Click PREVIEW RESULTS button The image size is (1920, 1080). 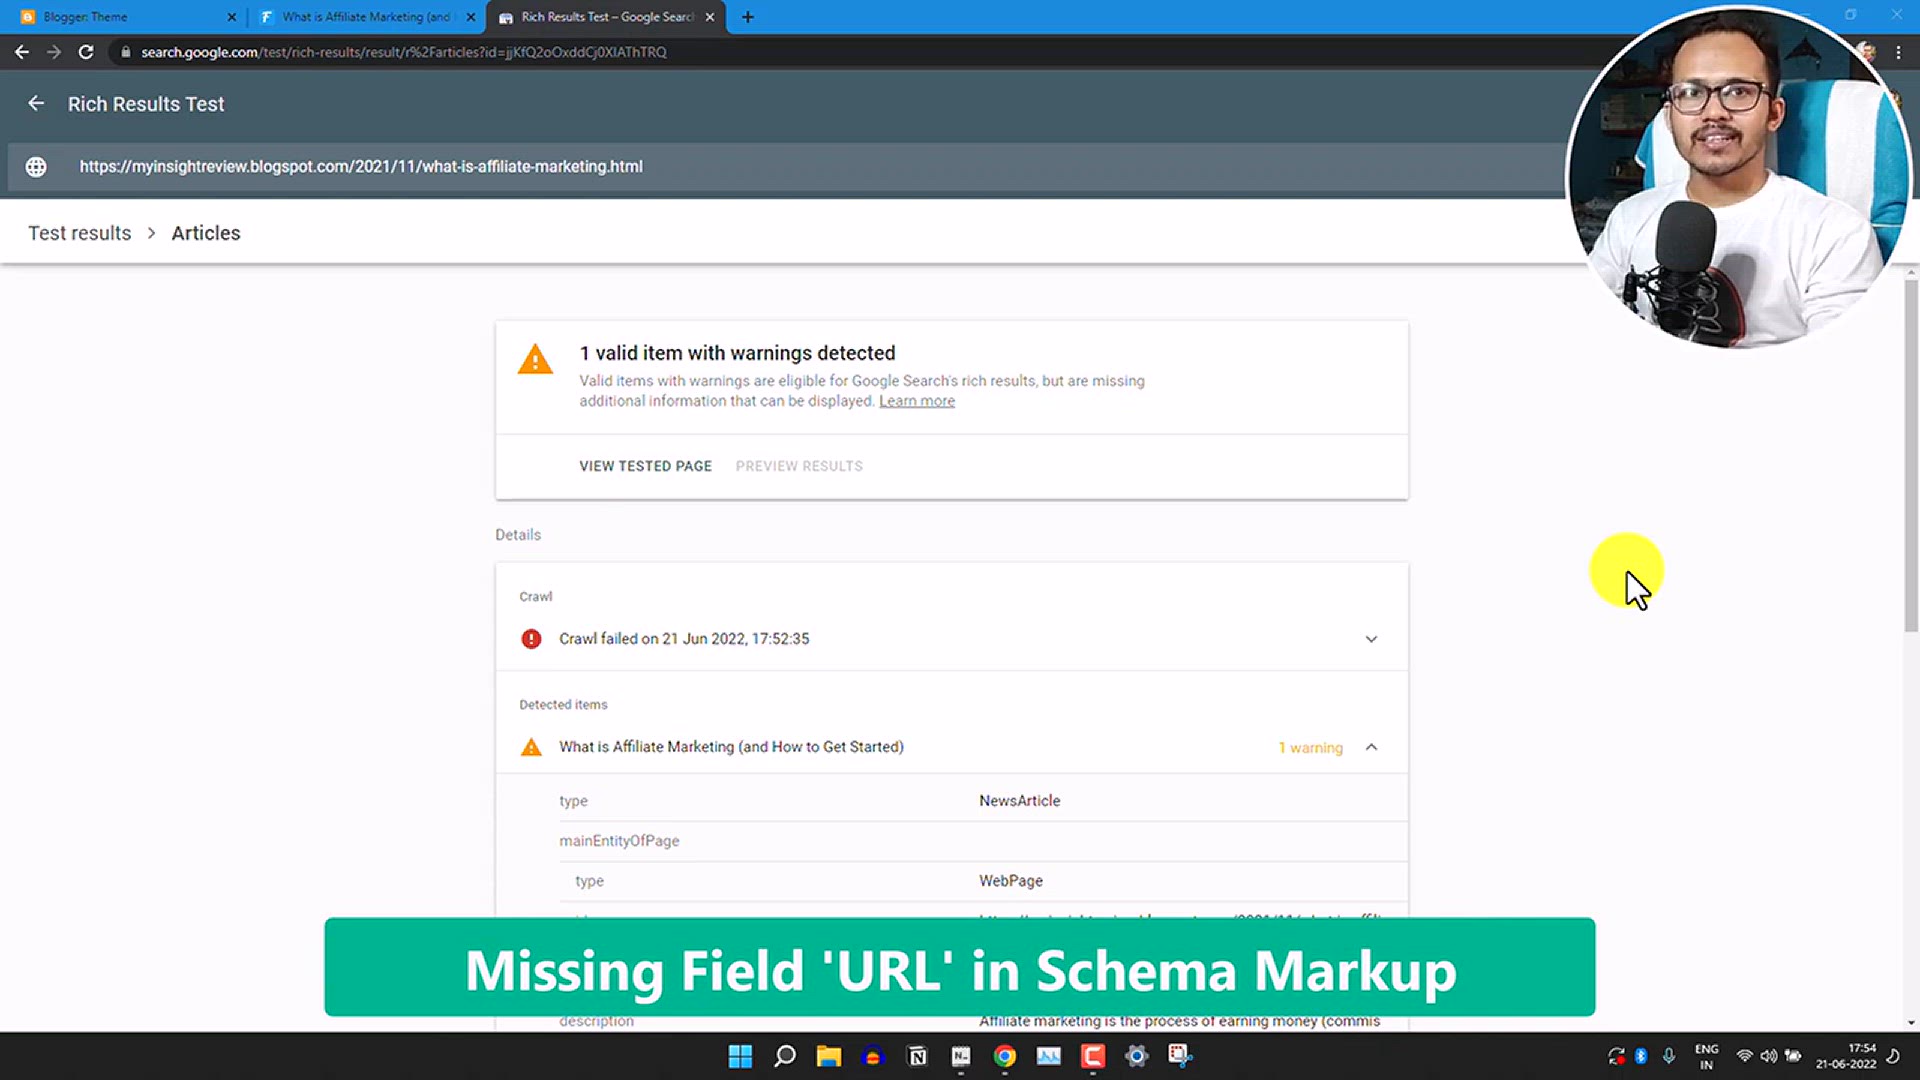(x=799, y=466)
